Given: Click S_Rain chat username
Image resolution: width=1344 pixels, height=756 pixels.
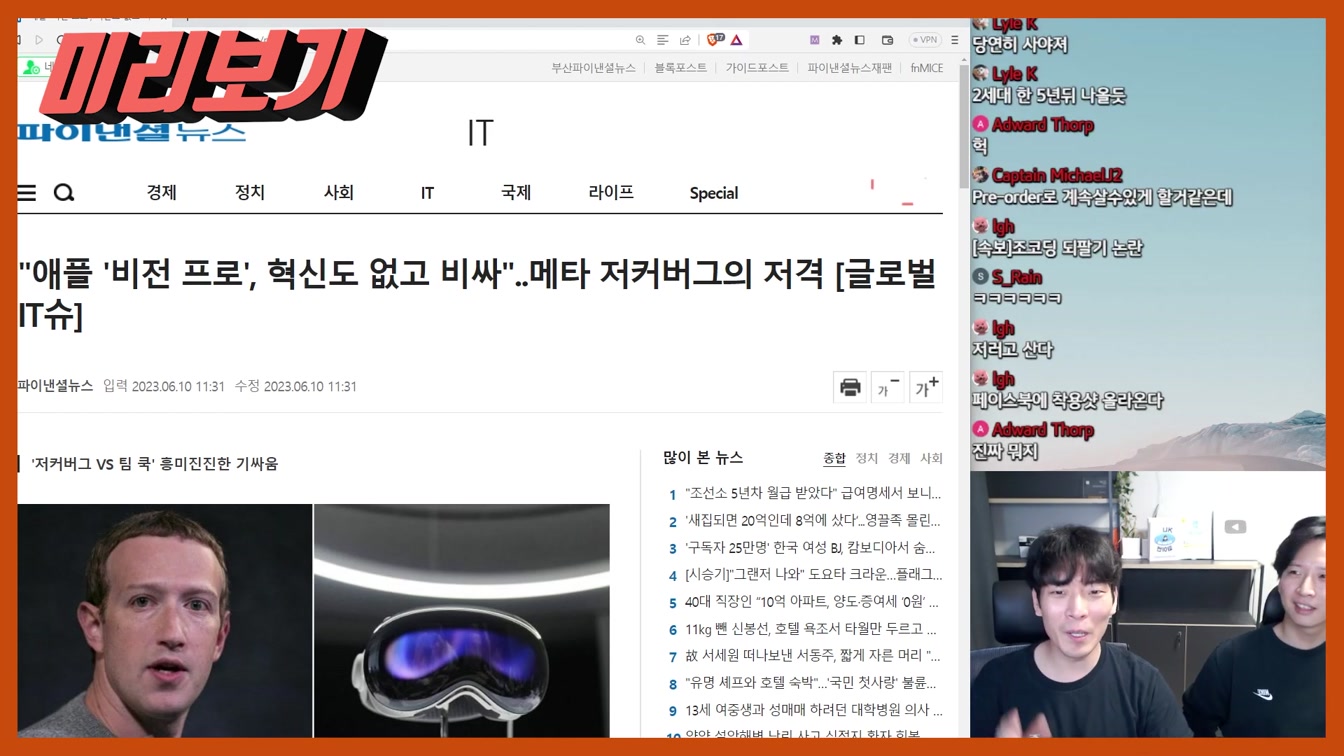Looking at the screenshot, I should (x=1017, y=277).
